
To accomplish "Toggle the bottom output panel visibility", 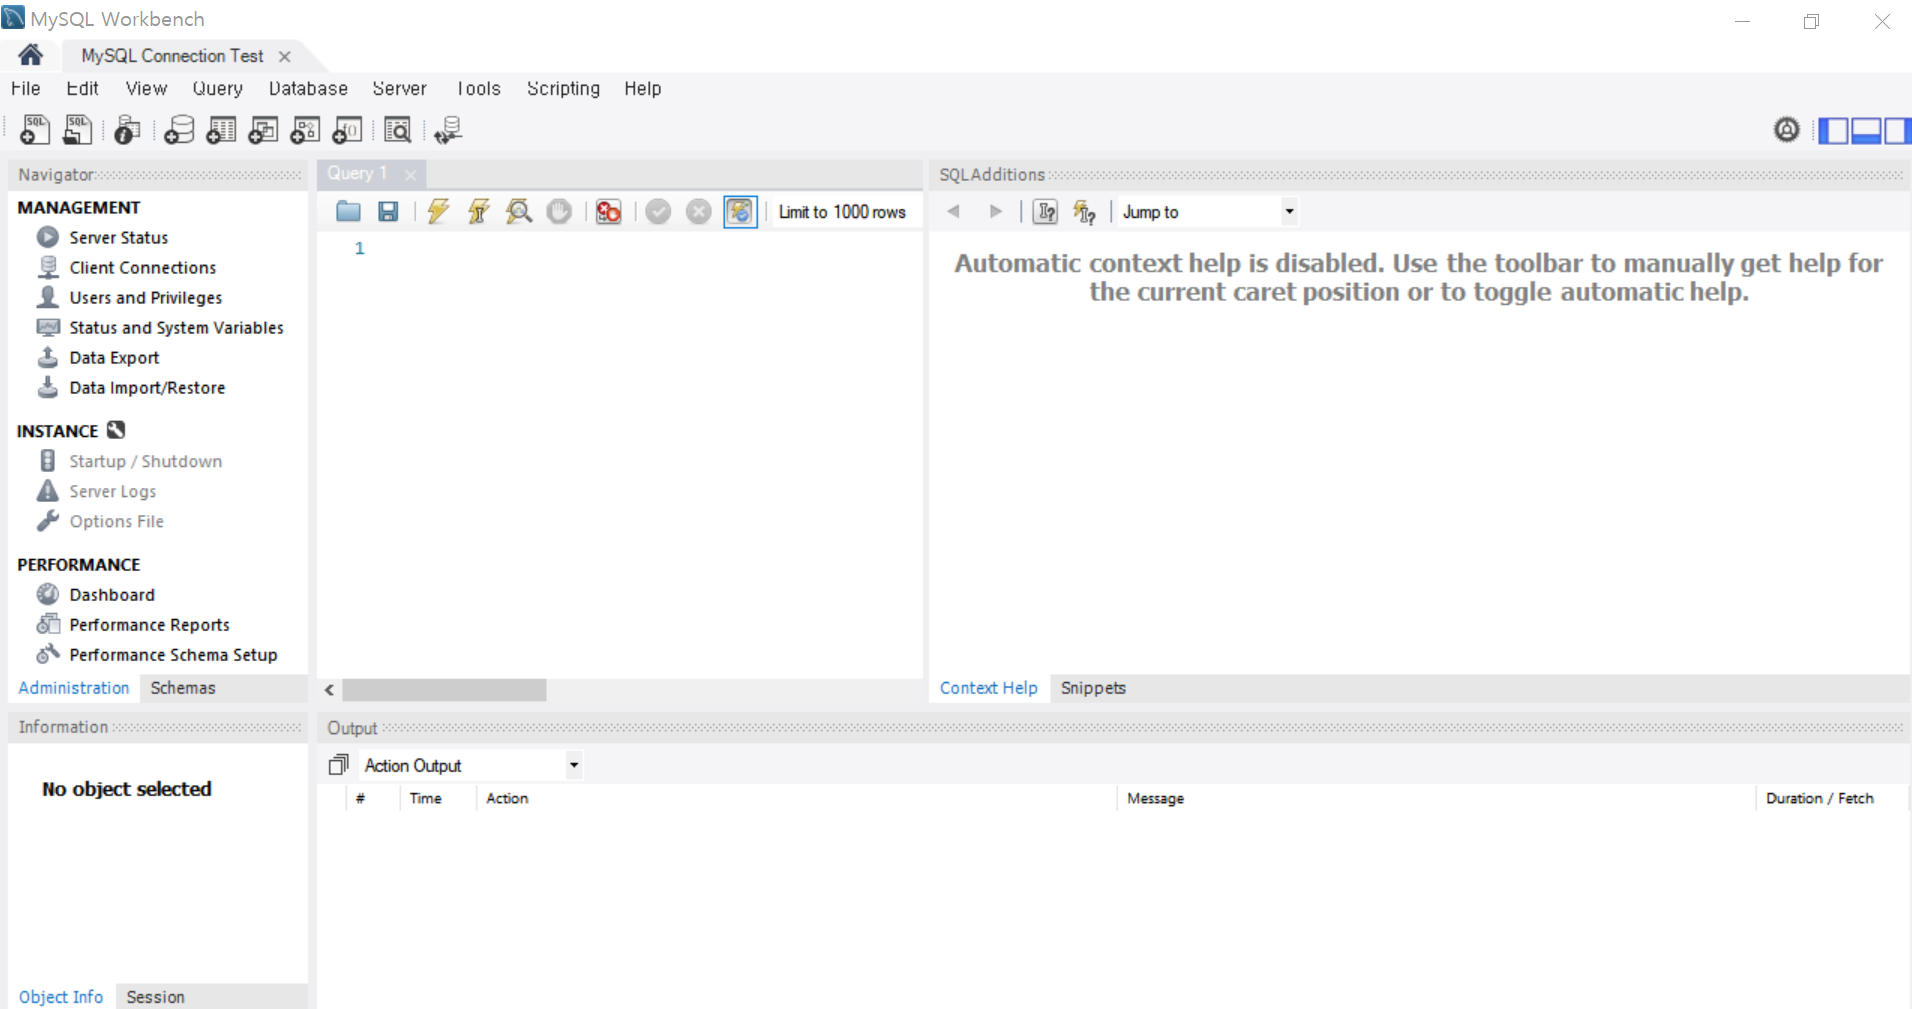I will pyautogui.click(x=1866, y=130).
